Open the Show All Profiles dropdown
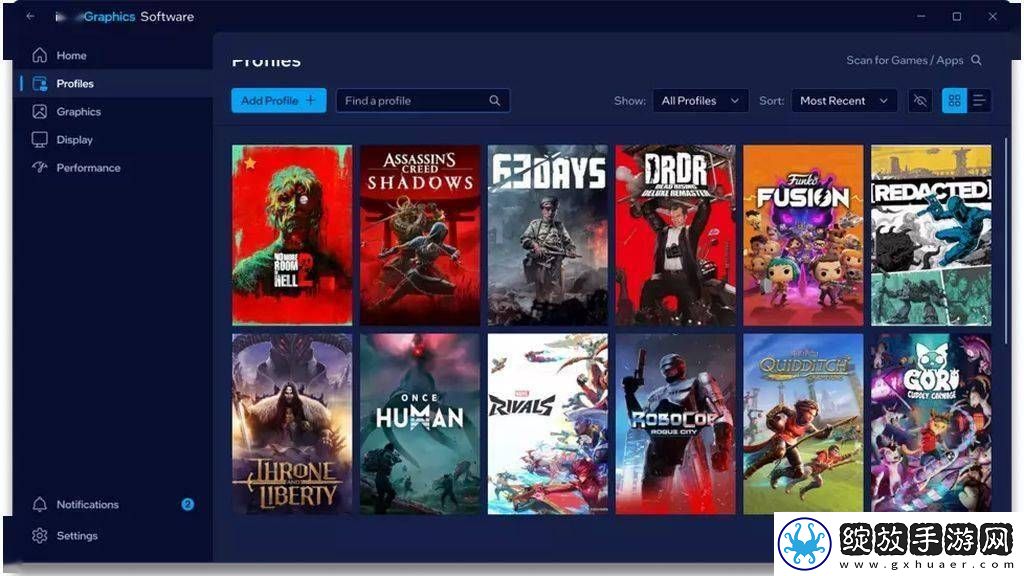Screen dimensions: 1024x576 (700, 101)
